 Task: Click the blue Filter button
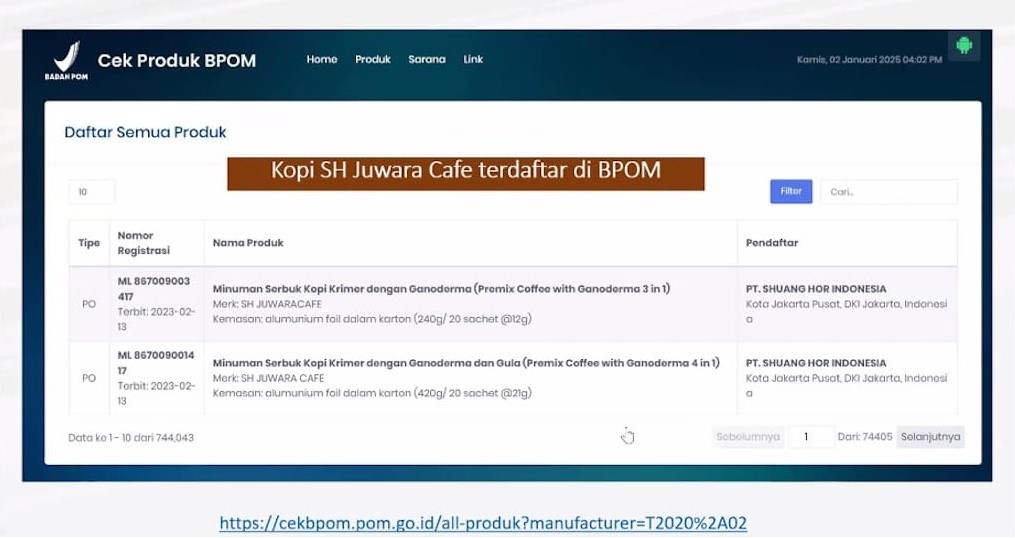pos(791,192)
